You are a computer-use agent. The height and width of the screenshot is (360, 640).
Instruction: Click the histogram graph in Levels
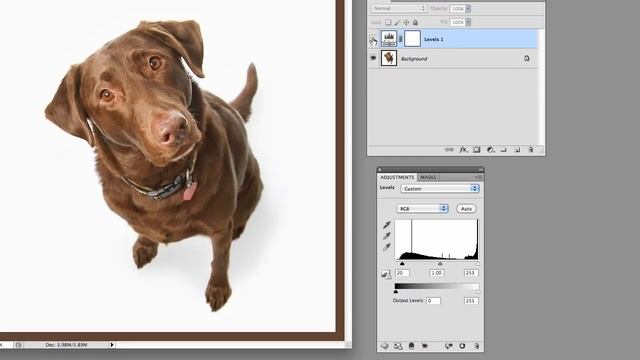pyautogui.click(x=437, y=240)
